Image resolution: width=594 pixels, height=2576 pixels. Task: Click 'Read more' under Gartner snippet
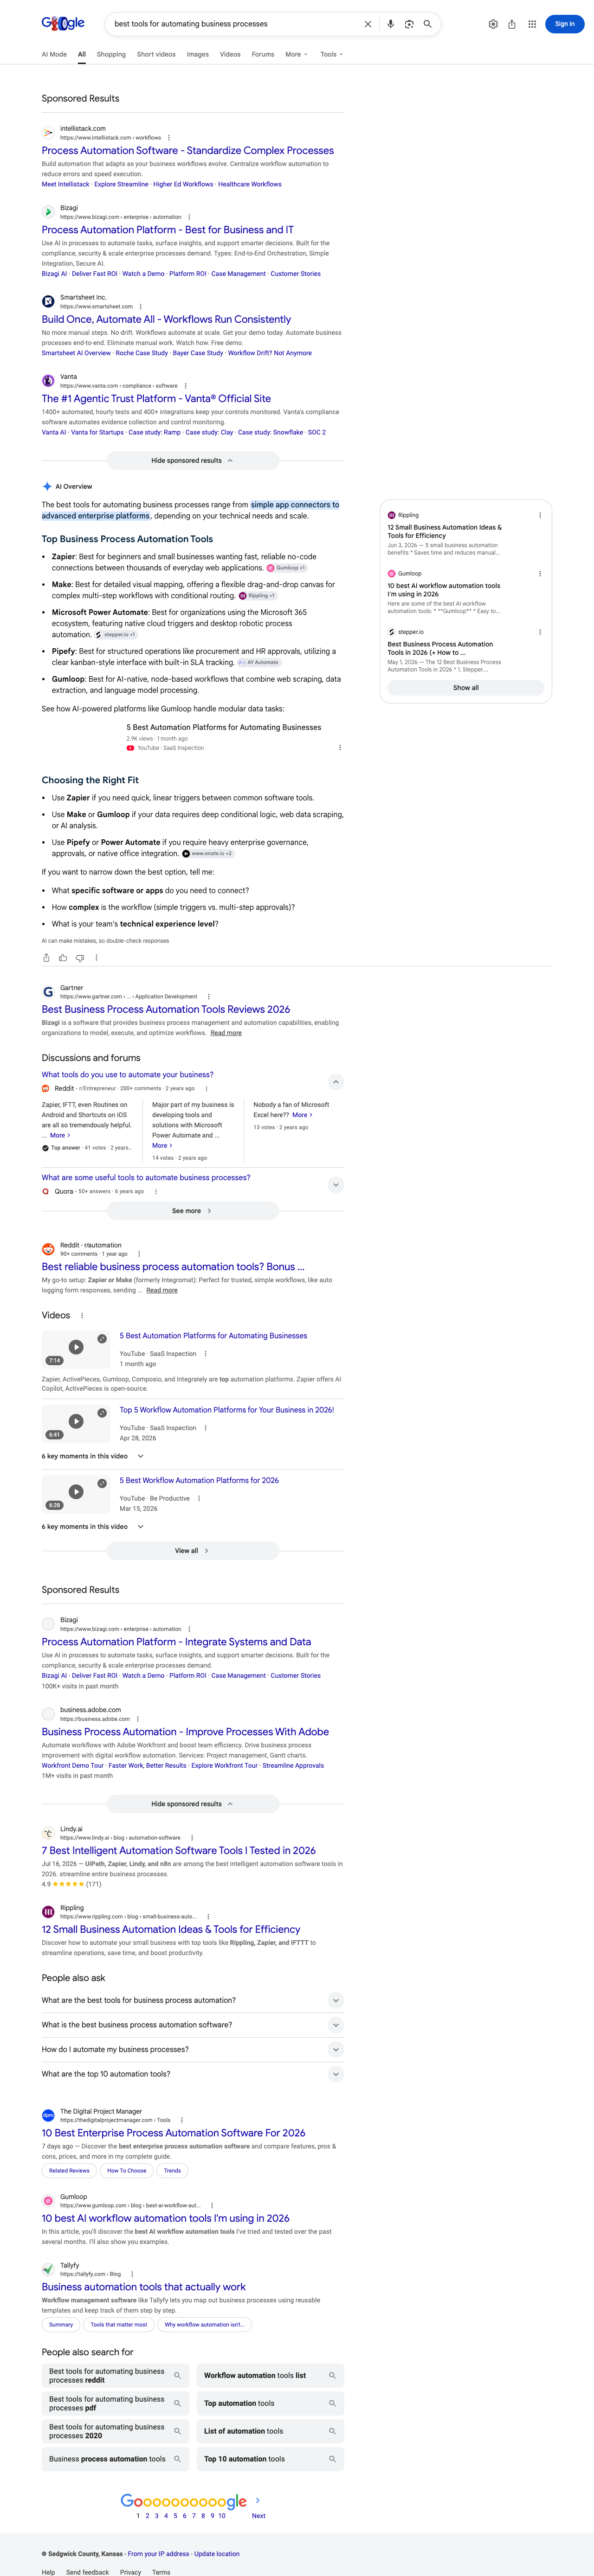click(x=226, y=1033)
